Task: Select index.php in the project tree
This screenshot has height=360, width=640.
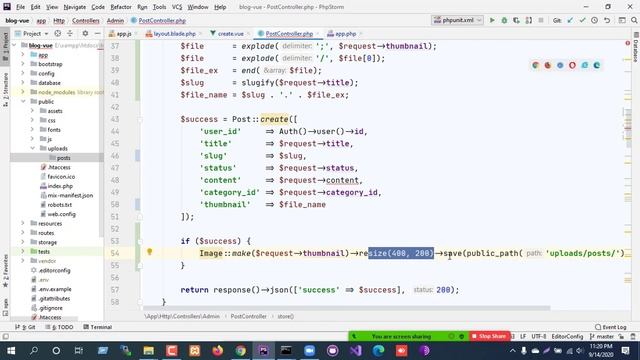Action: click(x=57, y=186)
